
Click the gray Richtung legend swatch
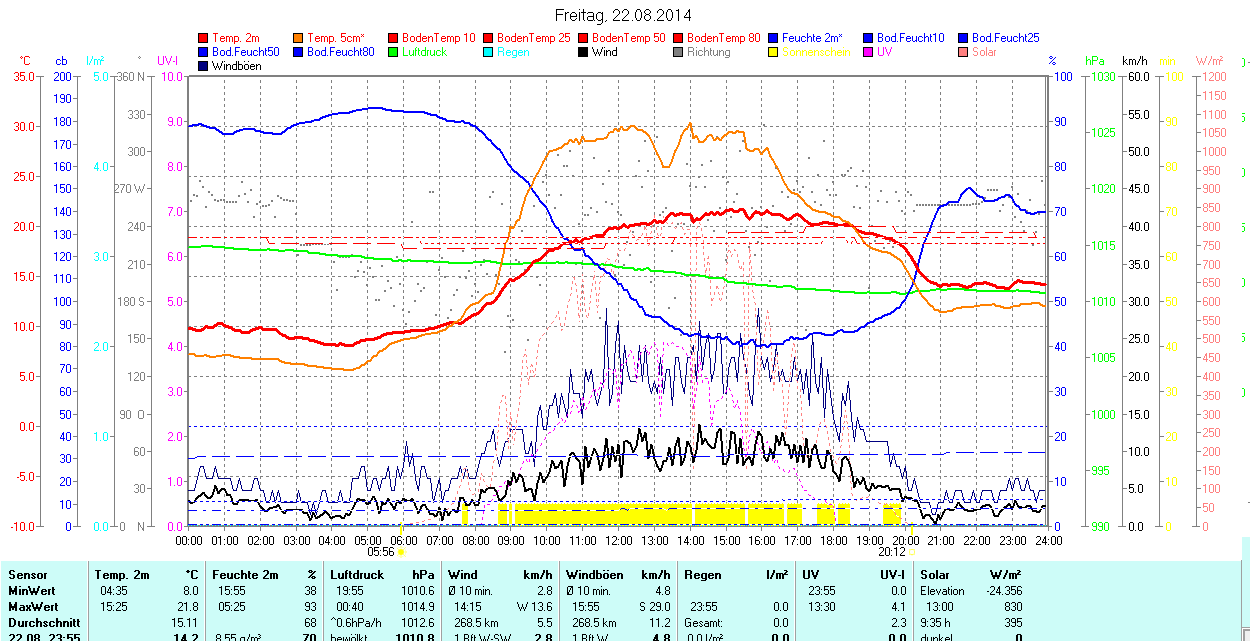point(678,52)
